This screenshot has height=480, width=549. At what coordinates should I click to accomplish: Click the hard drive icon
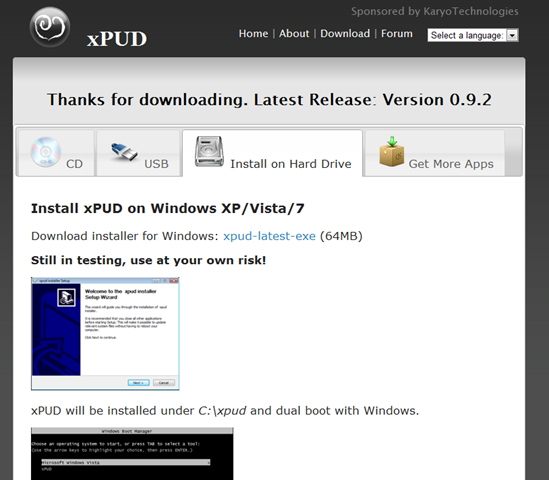tap(209, 151)
